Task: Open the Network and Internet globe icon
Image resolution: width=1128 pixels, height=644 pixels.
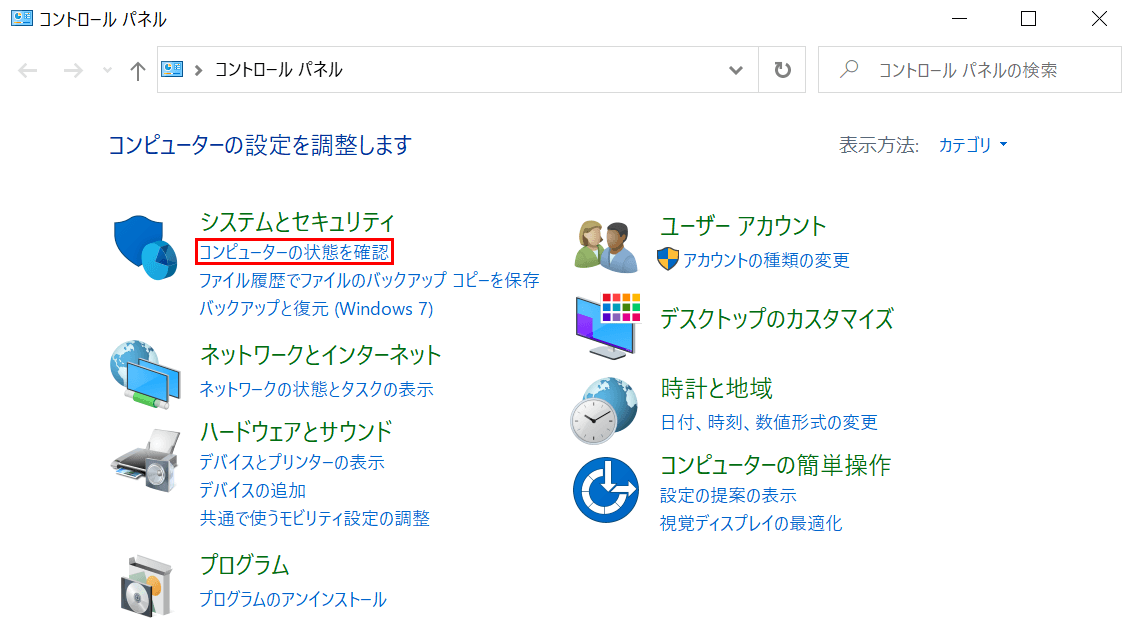Action: point(145,374)
